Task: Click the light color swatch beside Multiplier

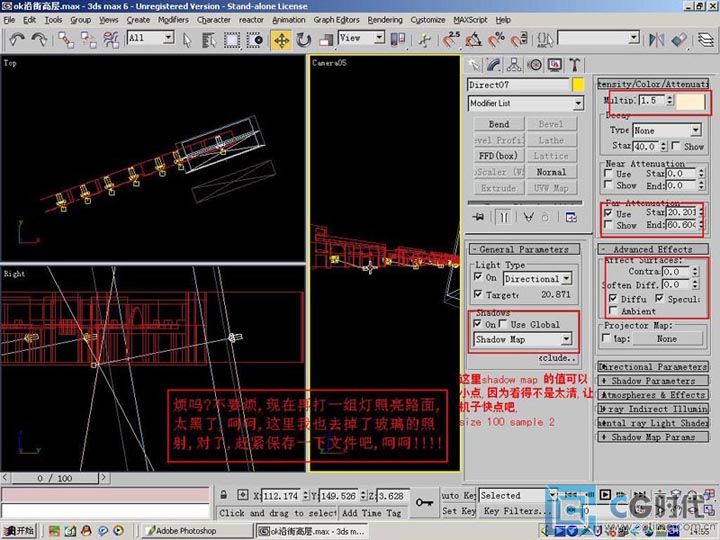Action: 689,101
